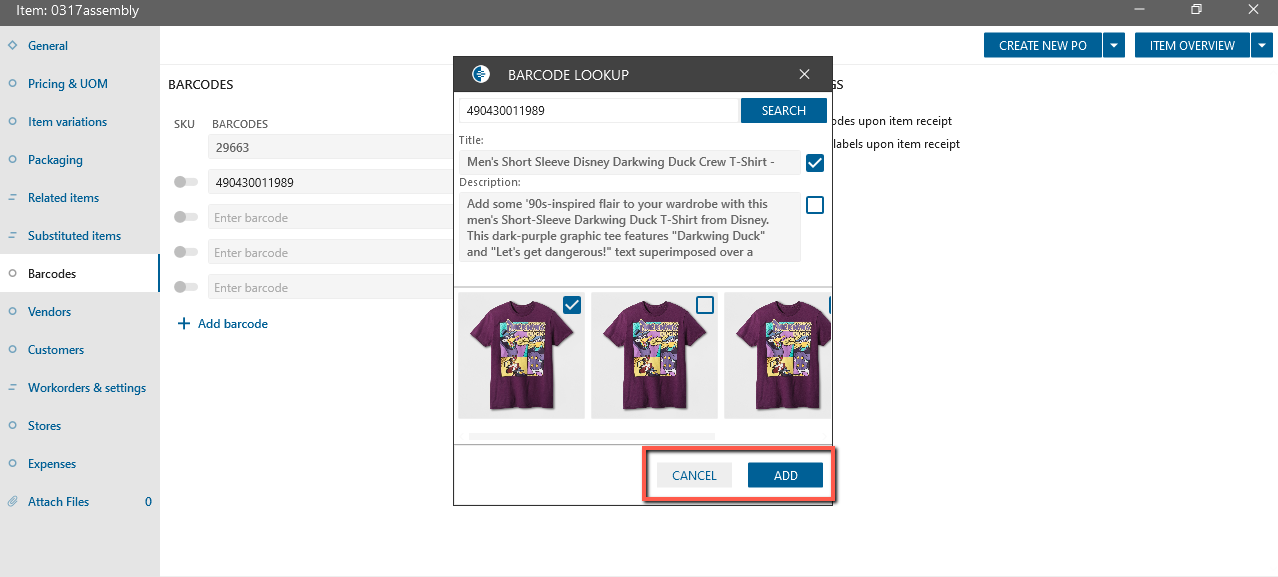Click the barcode lookup search field
This screenshot has height=577, width=1278.
[598, 111]
